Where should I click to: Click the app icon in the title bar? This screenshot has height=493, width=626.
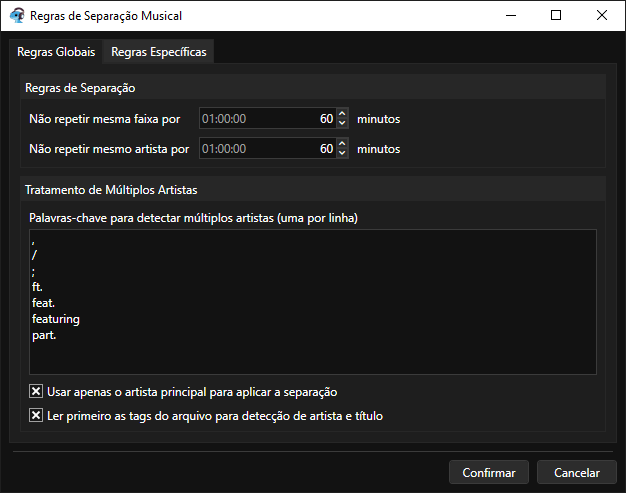pos(16,16)
